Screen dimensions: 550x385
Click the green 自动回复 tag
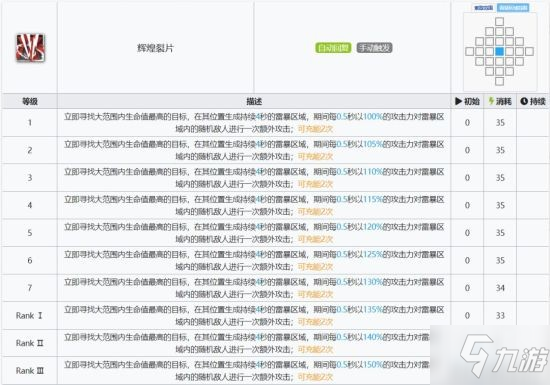pos(333,48)
